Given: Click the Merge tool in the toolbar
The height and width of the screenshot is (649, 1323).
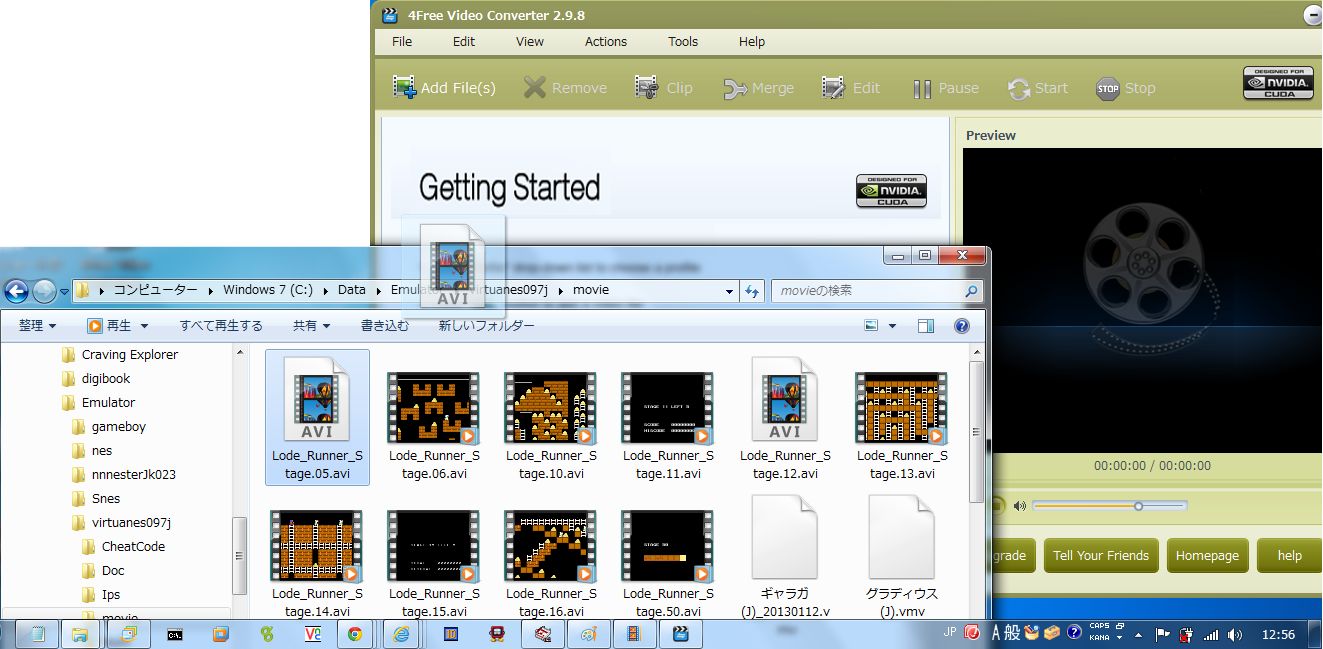Looking at the screenshot, I should click(x=758, y=88).
